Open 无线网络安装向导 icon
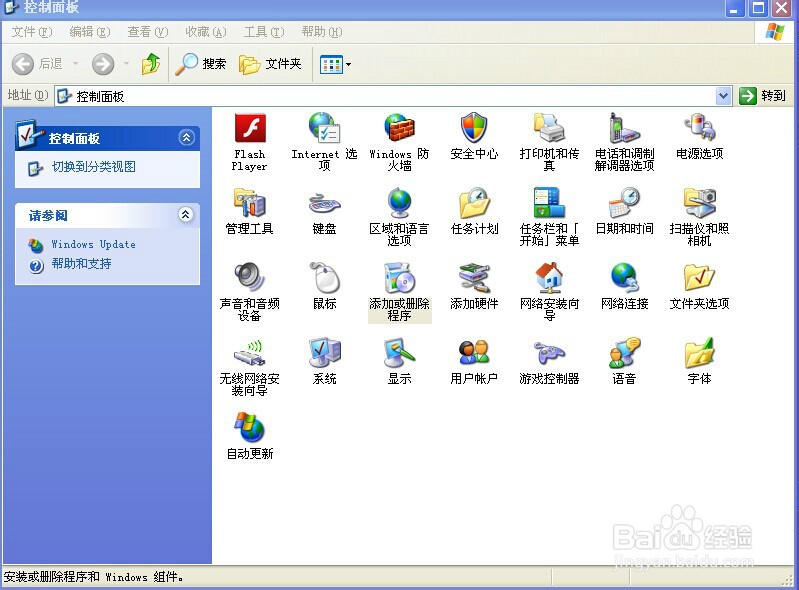This screenshot has width=799, height=590. [250, 353]
